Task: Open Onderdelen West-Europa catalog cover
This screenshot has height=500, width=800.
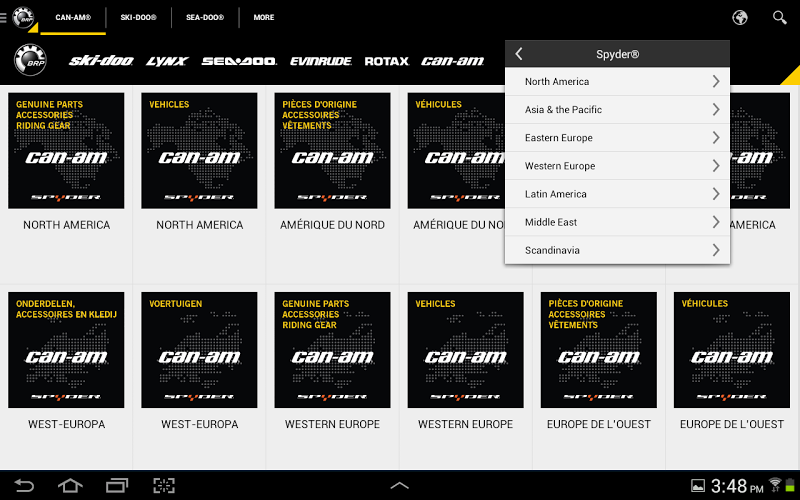Action: click(66, 350)
